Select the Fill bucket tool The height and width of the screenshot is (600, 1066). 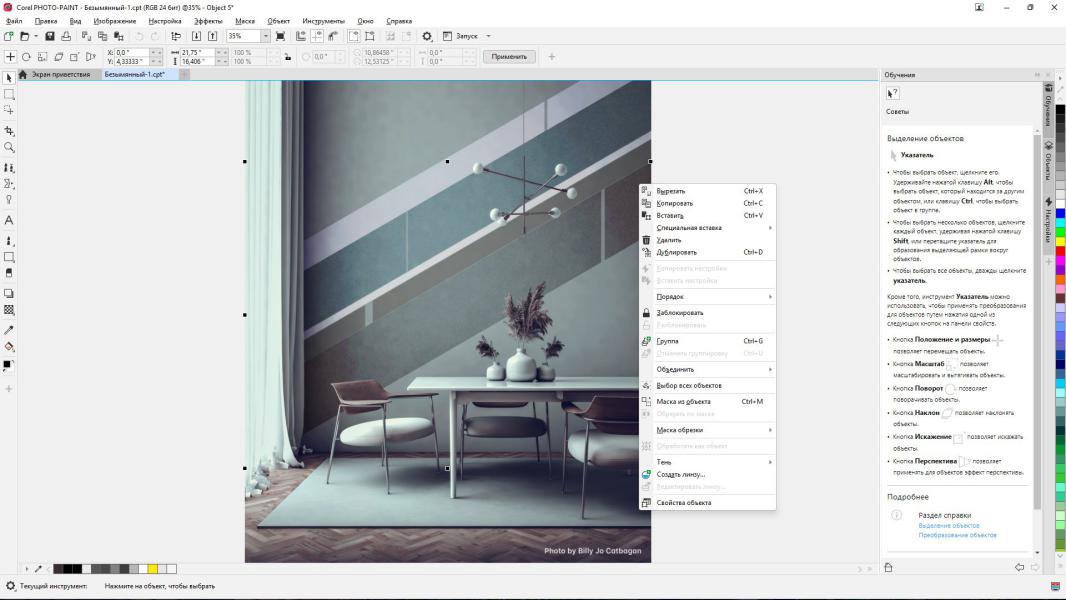point(9,346)
